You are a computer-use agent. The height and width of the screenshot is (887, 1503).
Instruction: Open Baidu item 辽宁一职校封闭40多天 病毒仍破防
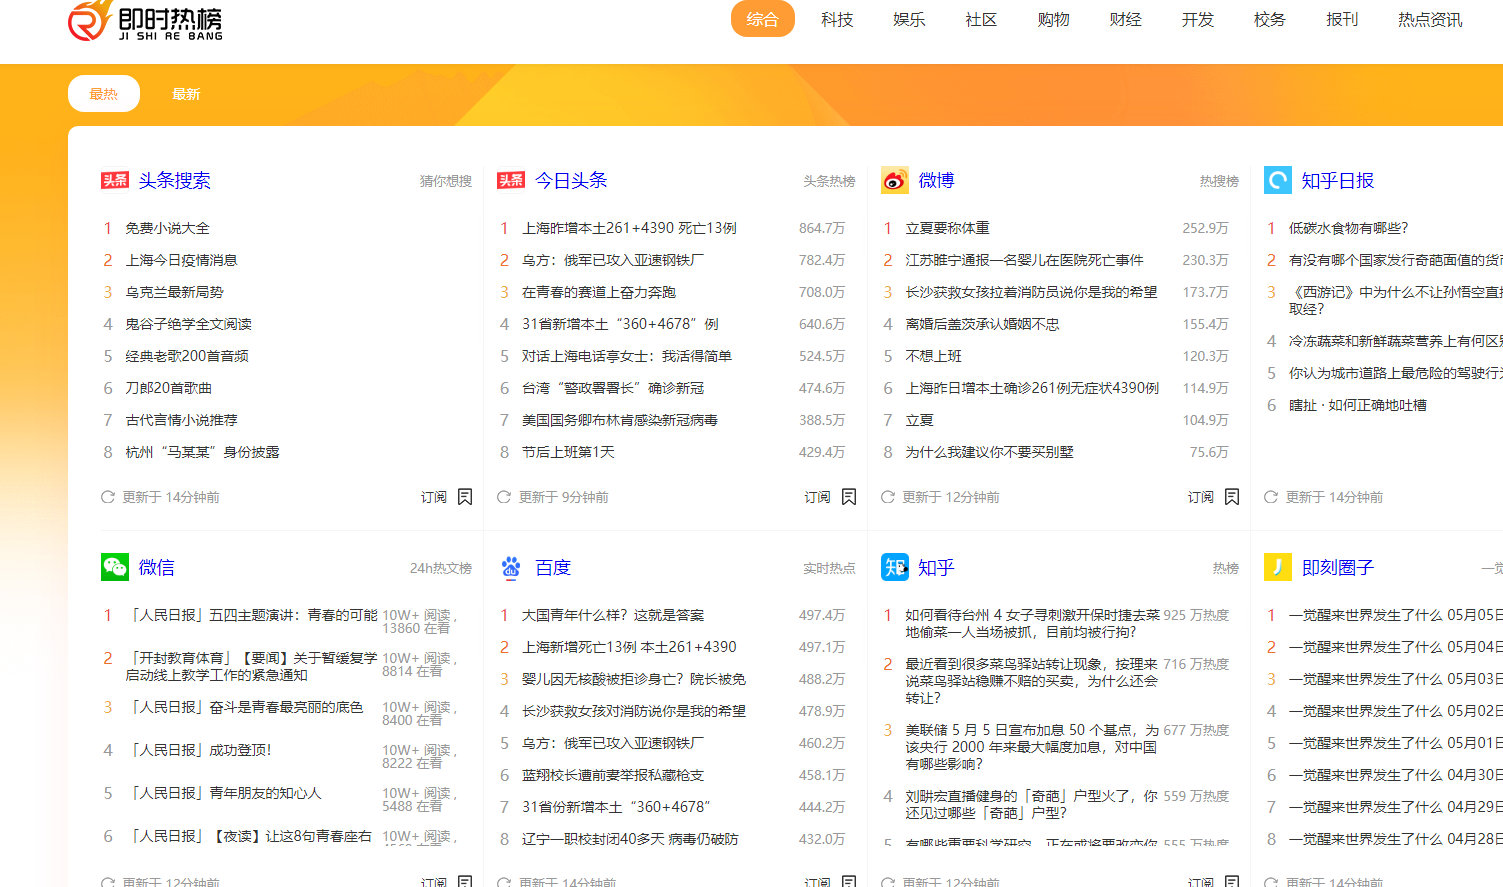click(x=630, y=839)
